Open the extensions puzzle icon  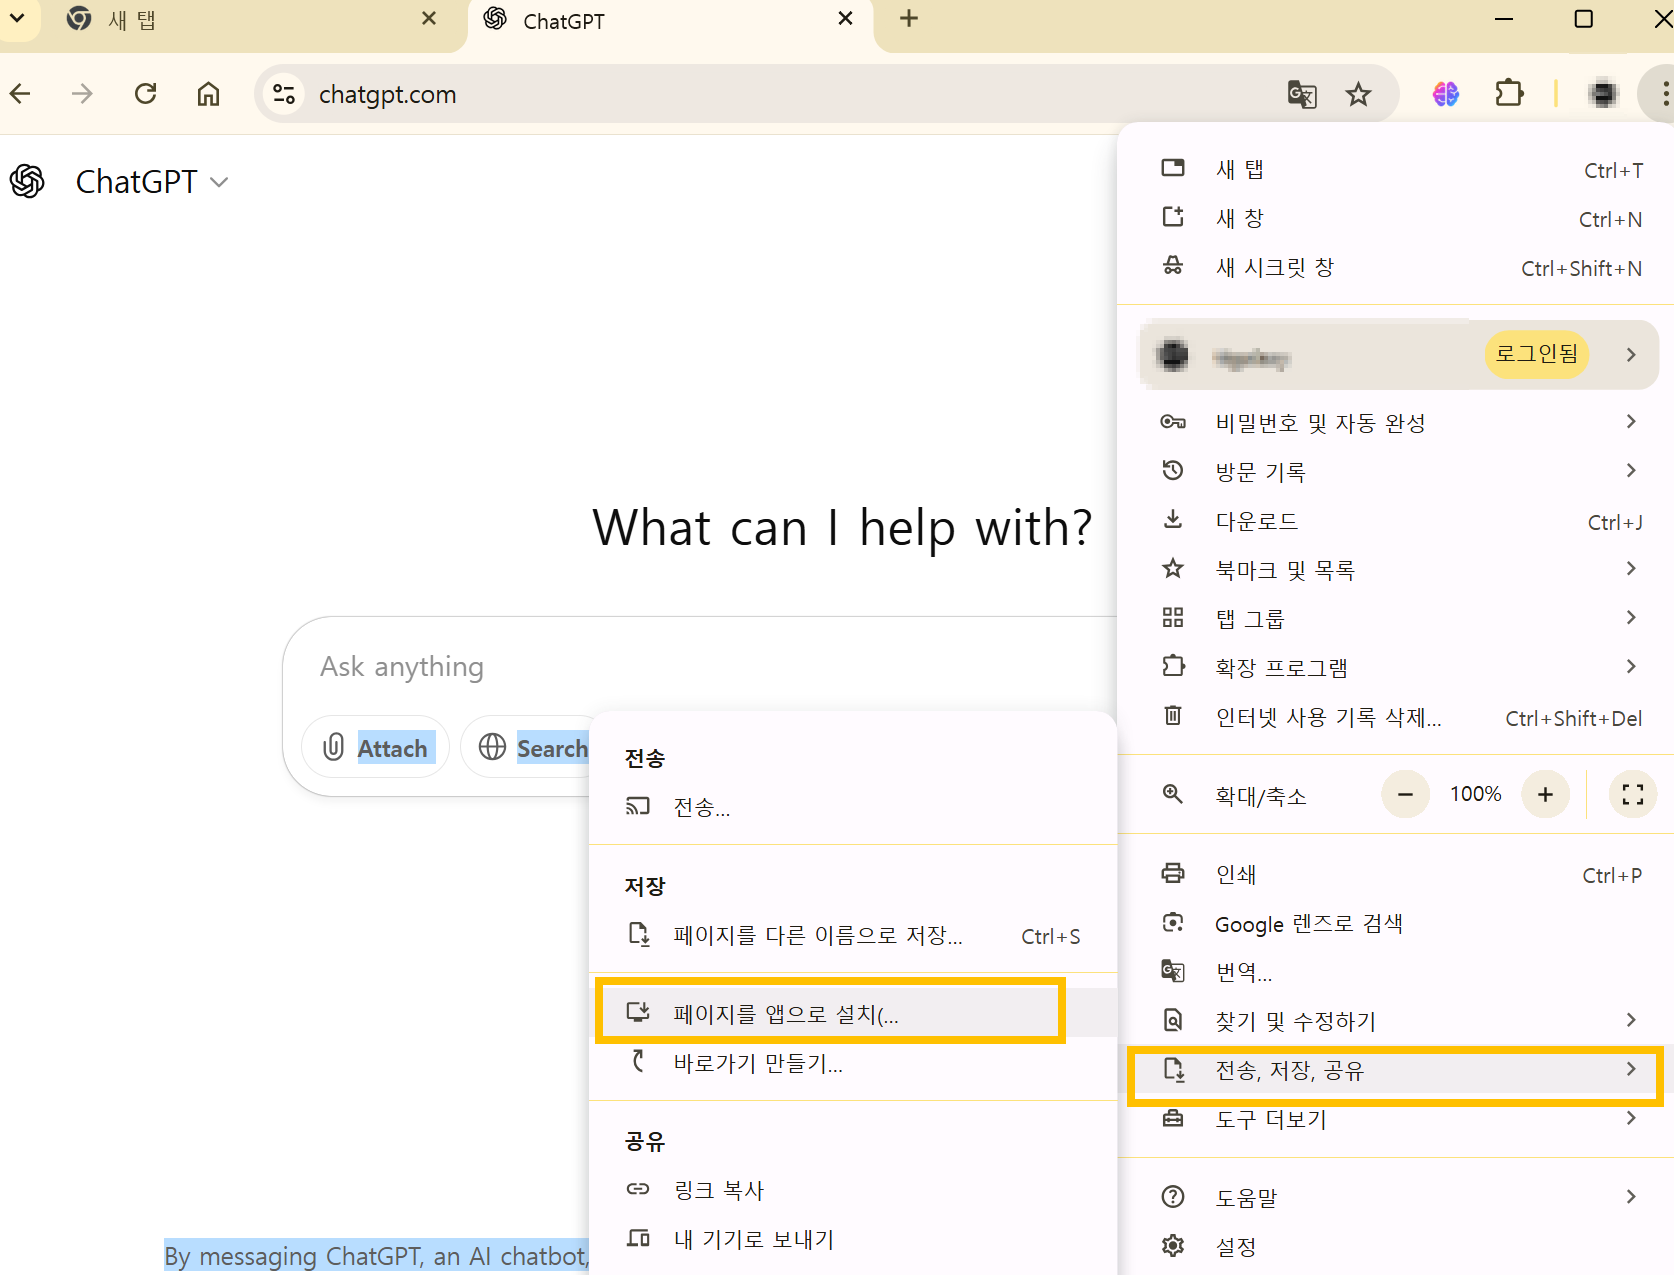coord(1509,94)
